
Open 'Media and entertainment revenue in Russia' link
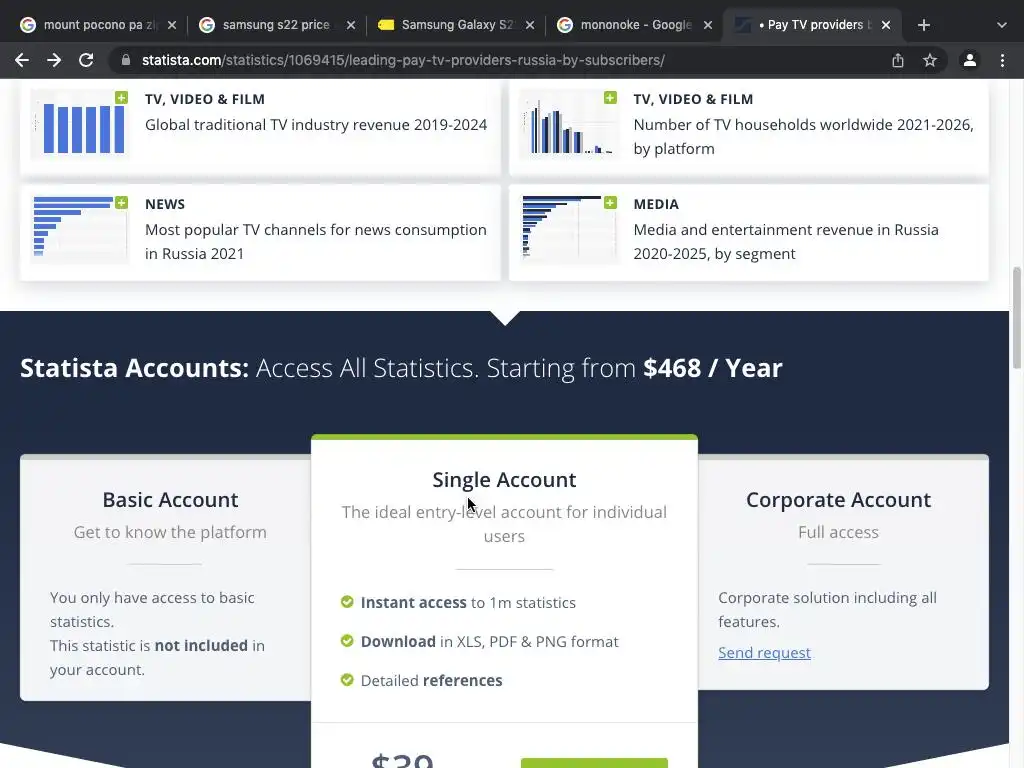pos(786,242)
